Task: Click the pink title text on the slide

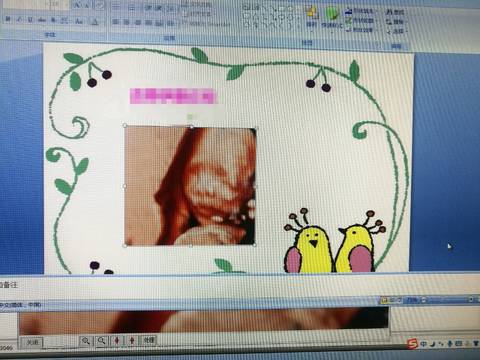Action: pyautogui.click(x=173, y=96)
